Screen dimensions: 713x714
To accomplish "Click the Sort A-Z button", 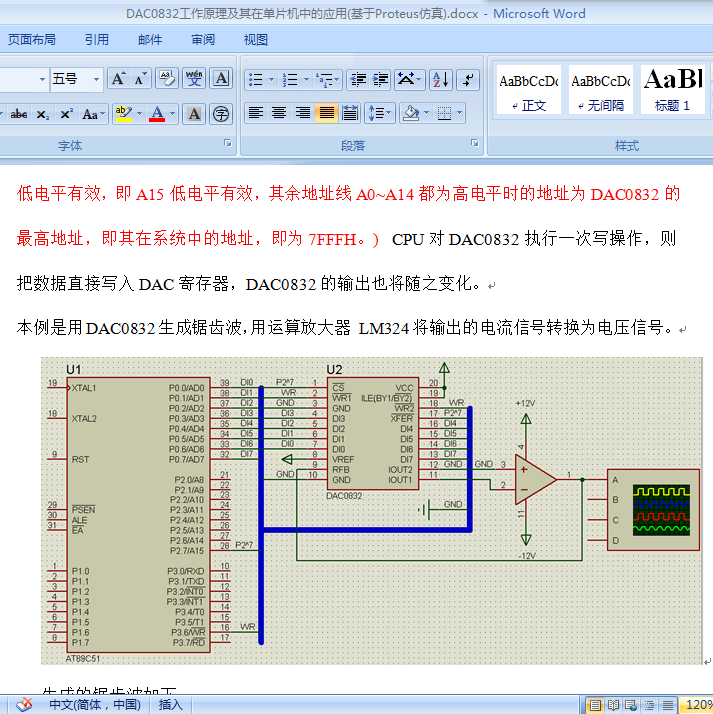I will (x=441, y=80).
